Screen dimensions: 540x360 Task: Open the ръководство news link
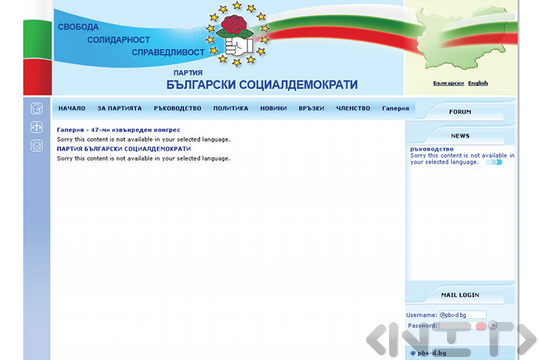pos(432,149)
